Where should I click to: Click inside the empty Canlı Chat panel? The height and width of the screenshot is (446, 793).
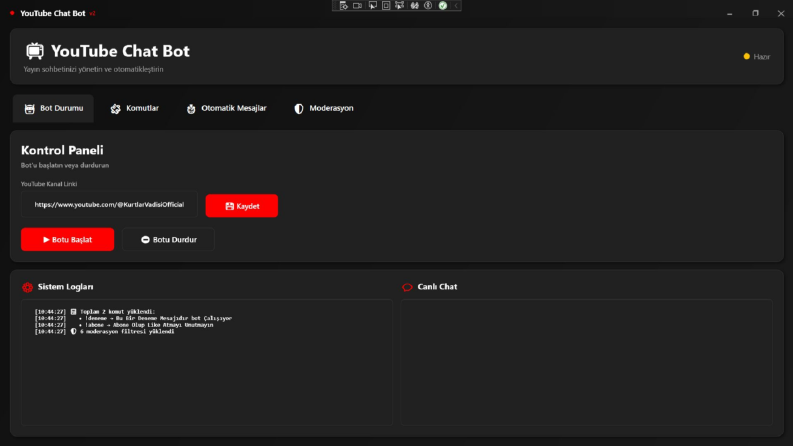pos(587,363)
